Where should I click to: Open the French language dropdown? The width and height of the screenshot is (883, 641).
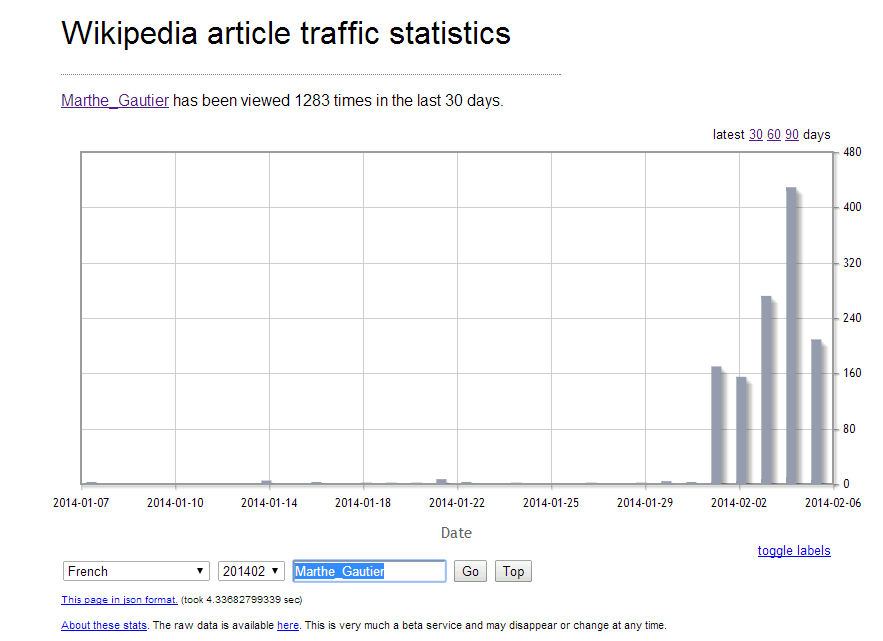point(136,571)
